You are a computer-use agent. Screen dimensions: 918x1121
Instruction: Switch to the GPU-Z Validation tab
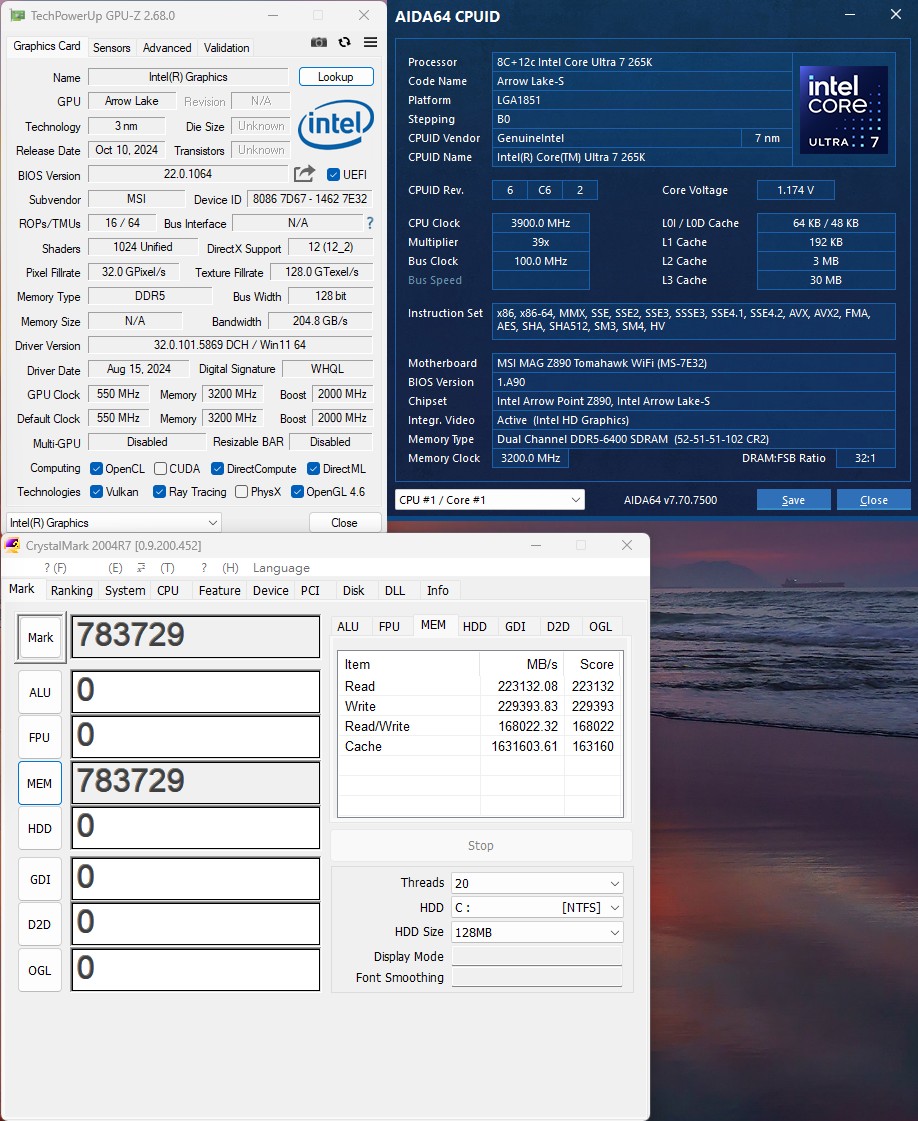(x=227, y=48)
